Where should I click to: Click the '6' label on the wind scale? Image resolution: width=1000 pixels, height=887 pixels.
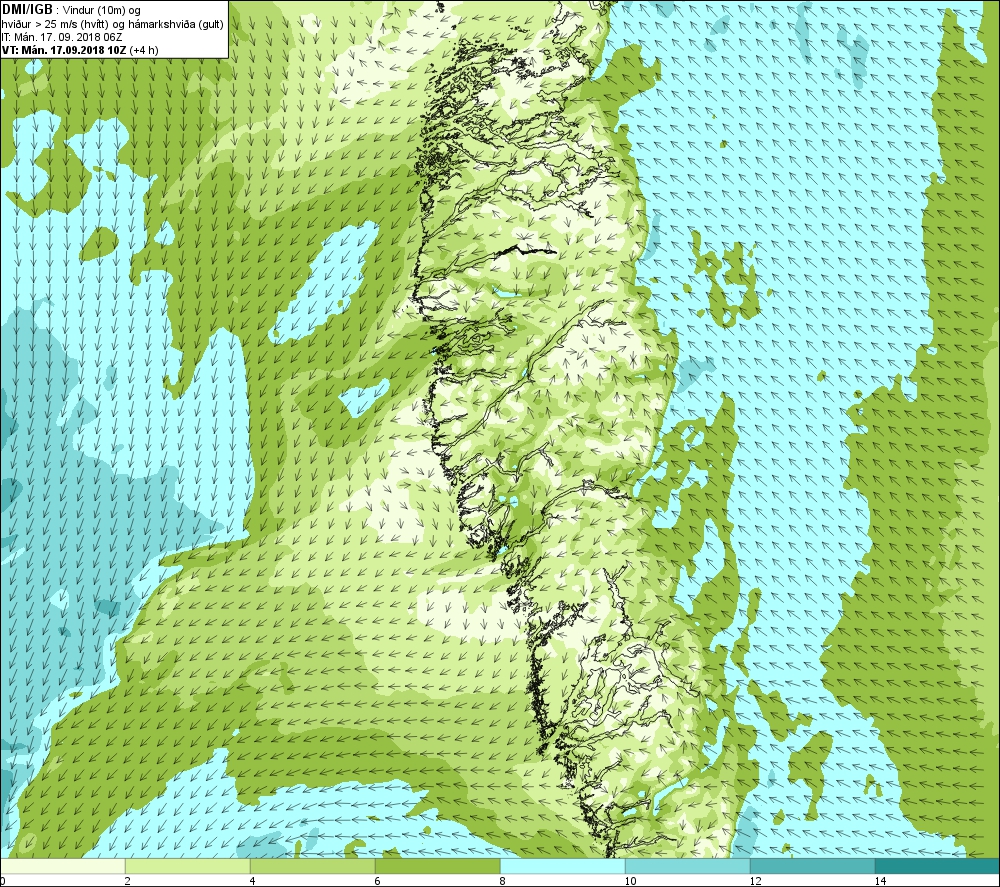pyautogui.click(x=377, y=881)
